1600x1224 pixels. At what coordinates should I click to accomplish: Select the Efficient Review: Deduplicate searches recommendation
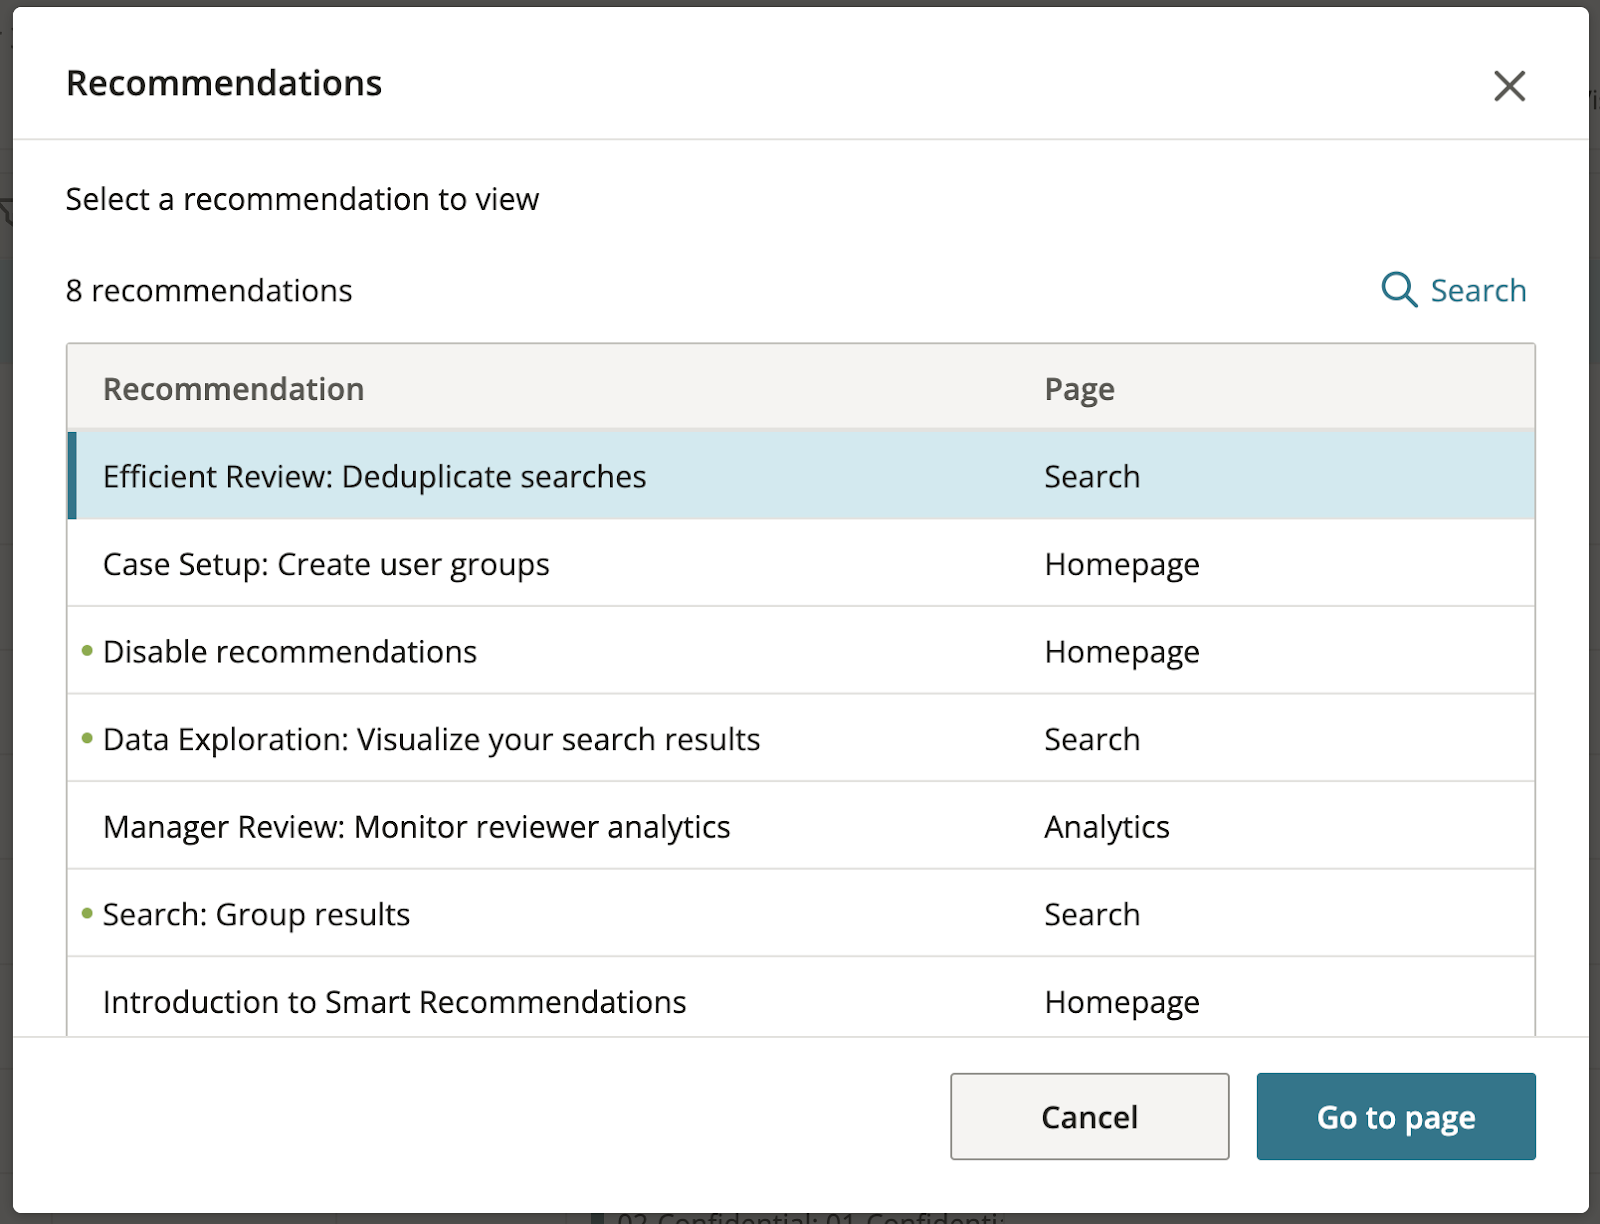[x=374, y=476]
